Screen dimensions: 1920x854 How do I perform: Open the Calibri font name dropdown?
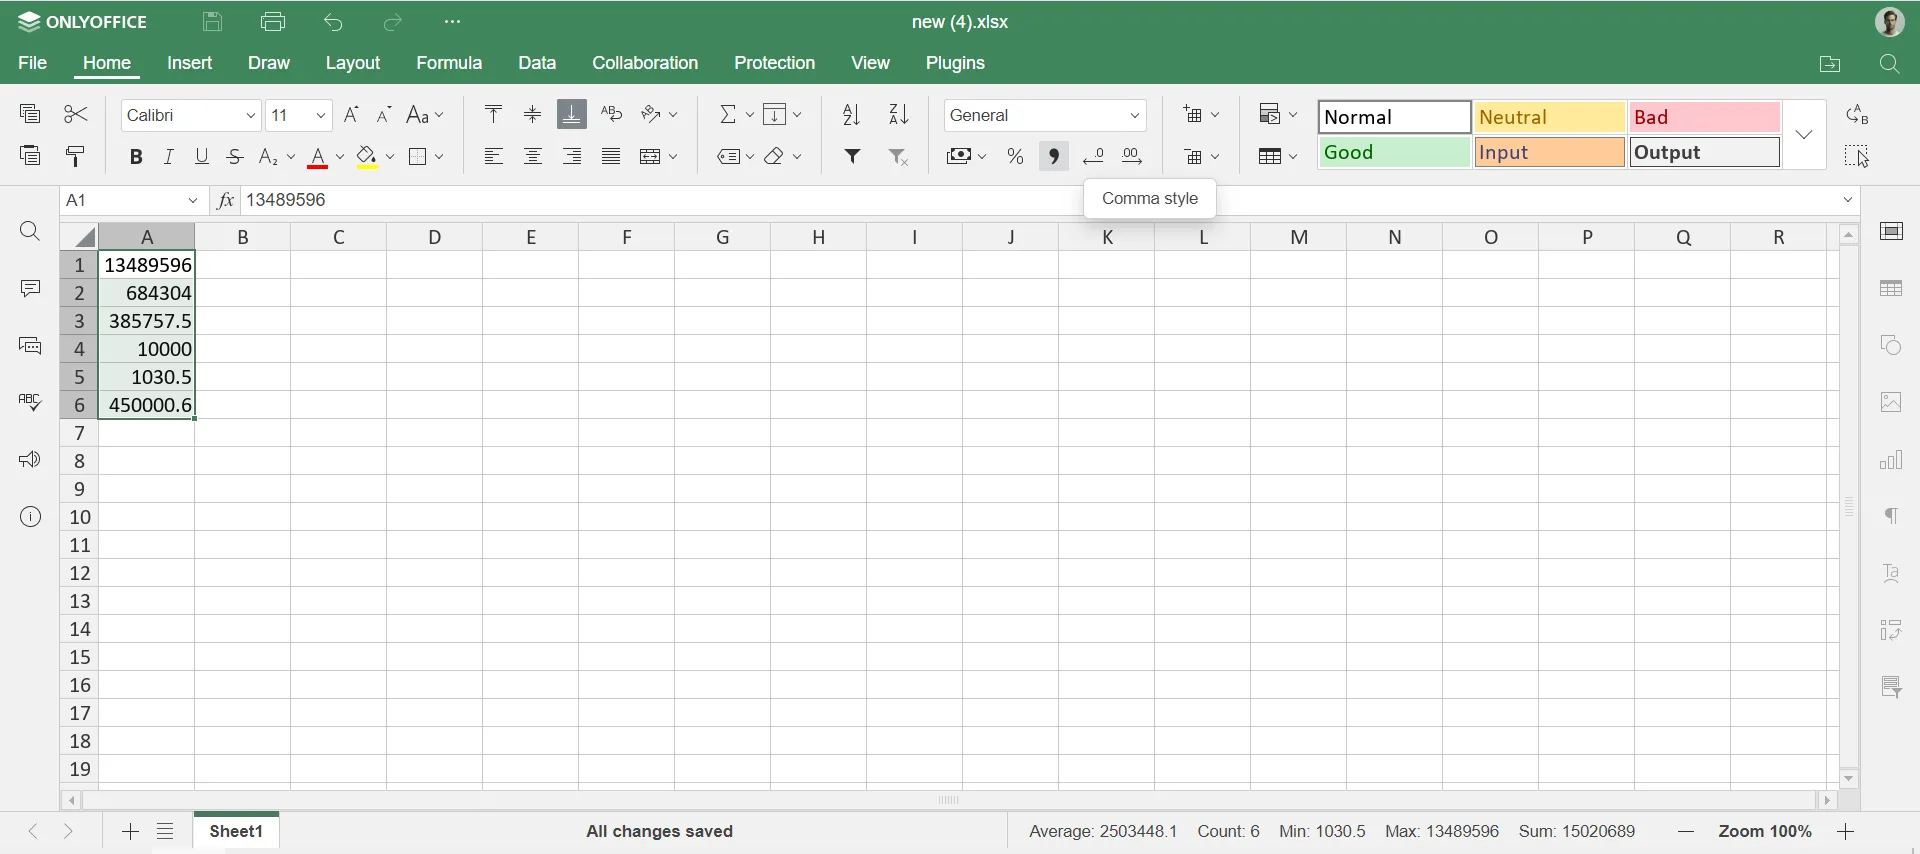coord(250,116)
